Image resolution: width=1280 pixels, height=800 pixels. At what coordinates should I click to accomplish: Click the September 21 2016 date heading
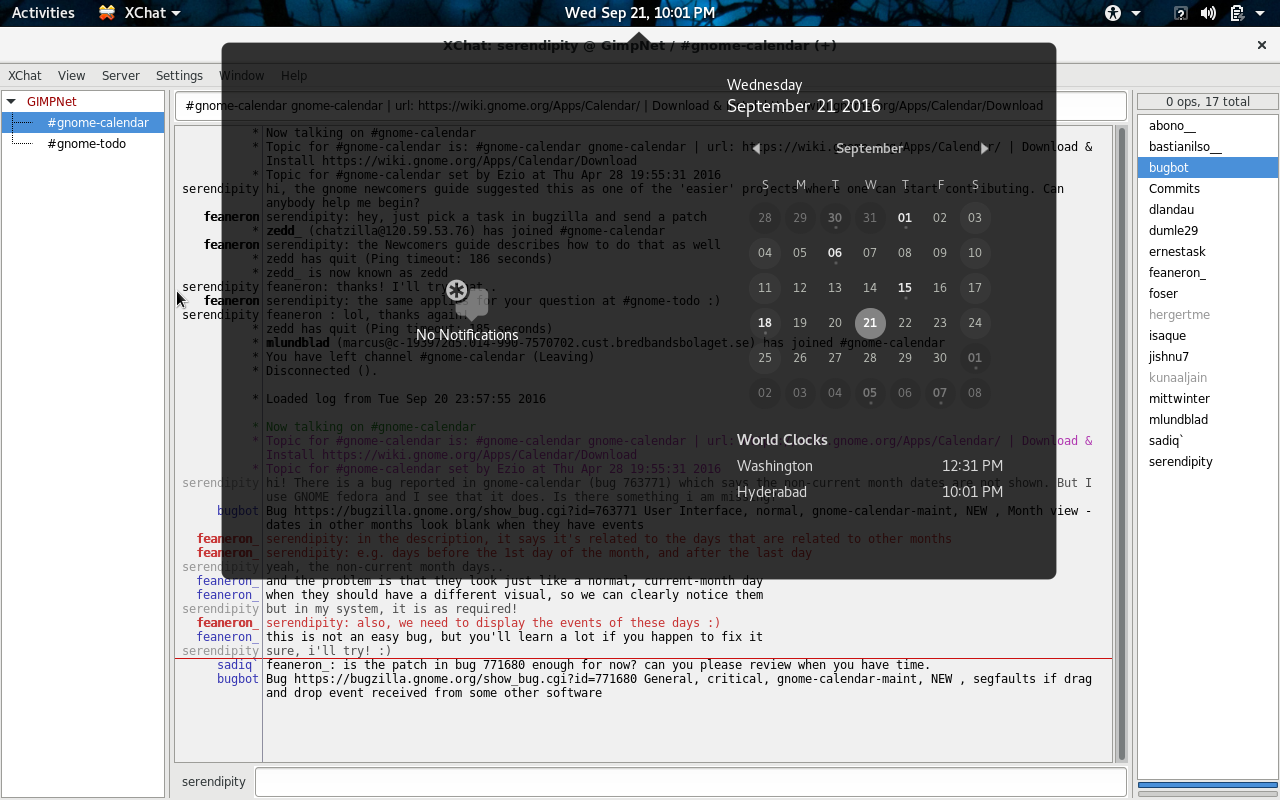803,106
